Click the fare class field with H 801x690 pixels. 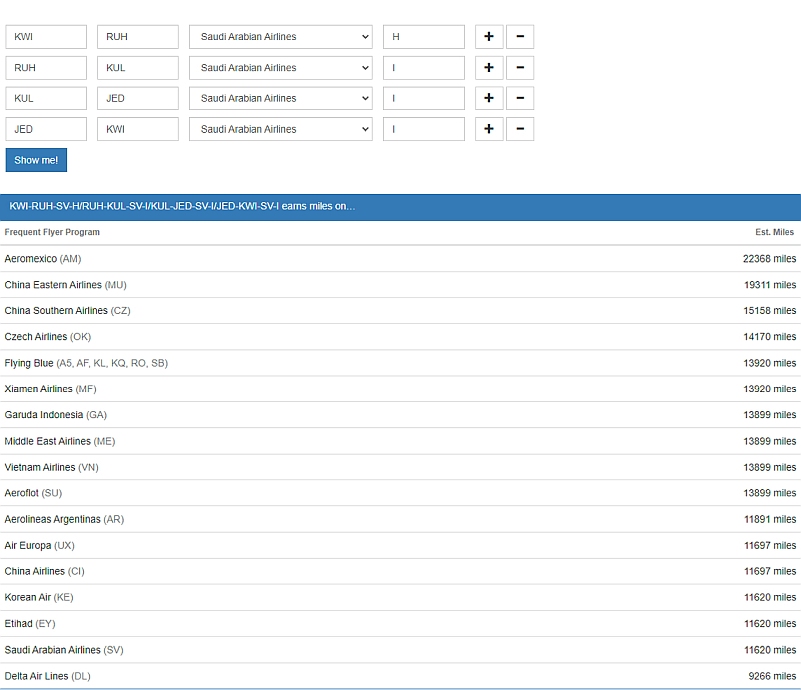(424, 37)
